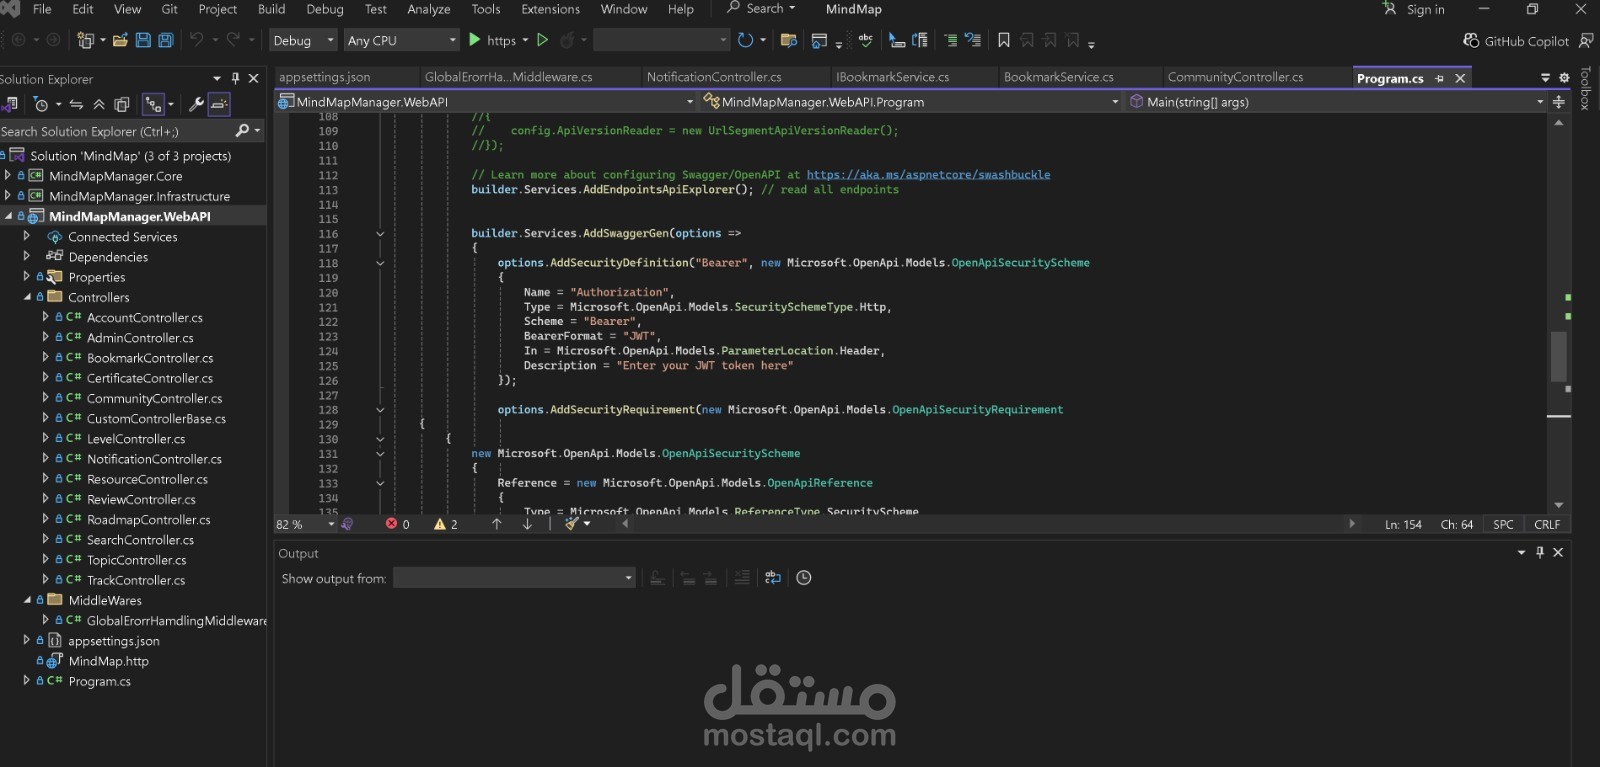The image size is (1600, 767).
Task: Open the Build menu
Action: coord(271,9)
